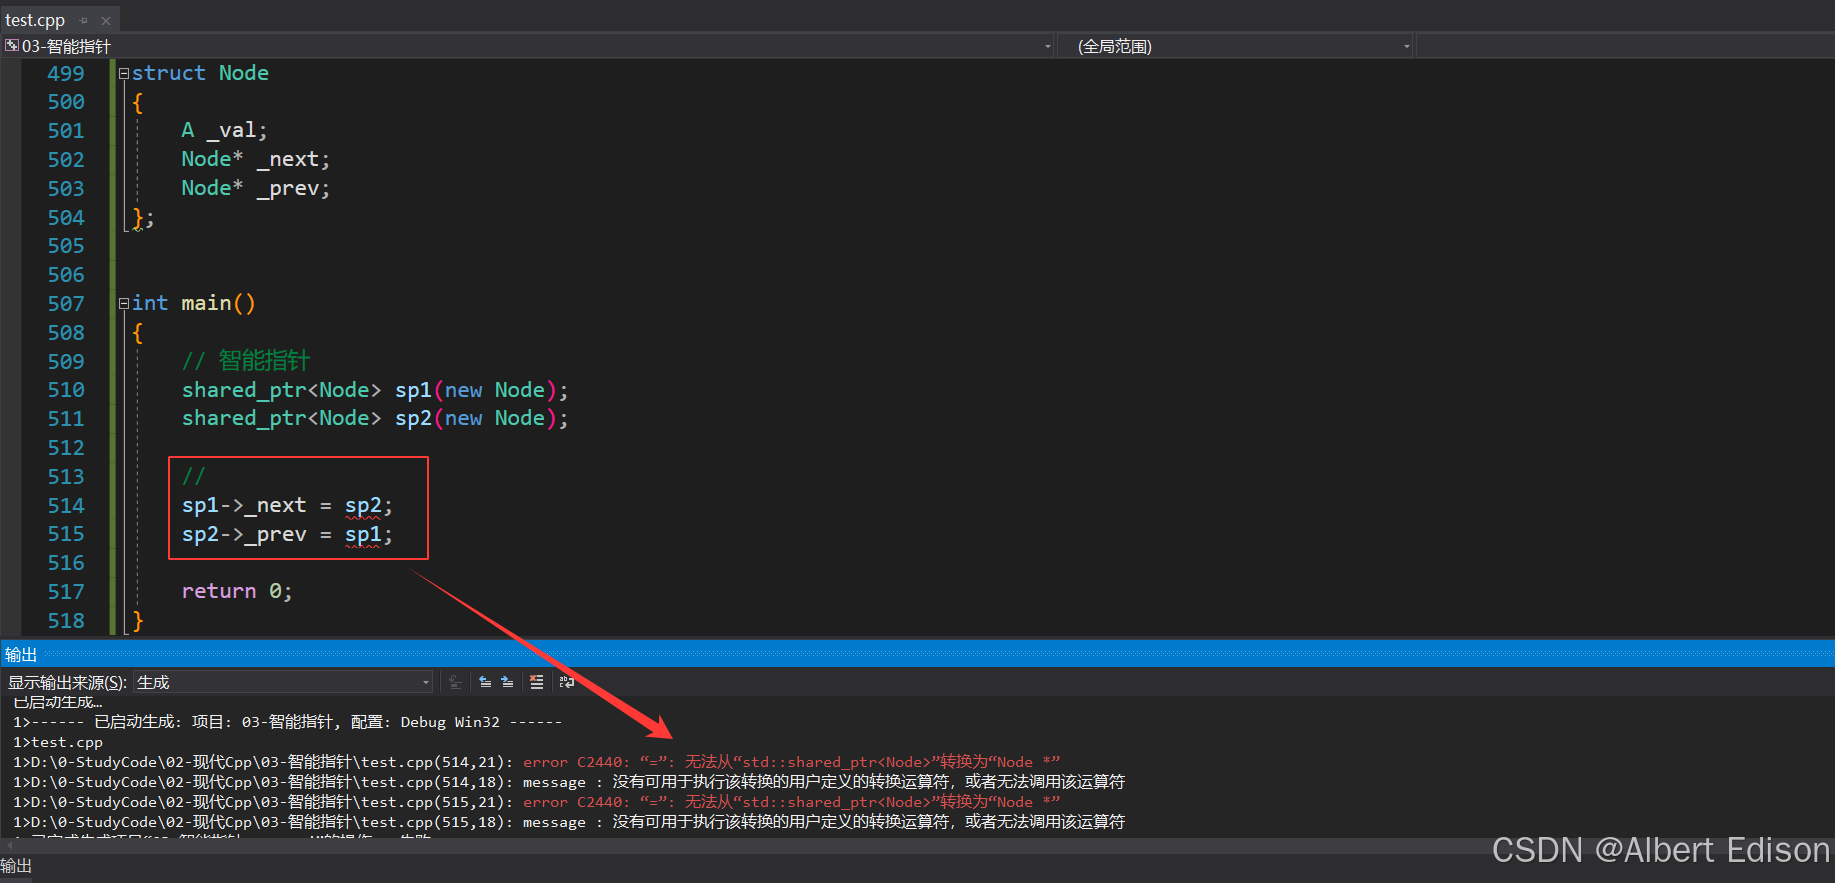Click 'sp1->_next' on line 514
1835x883 pixels.
click(244, 506)
